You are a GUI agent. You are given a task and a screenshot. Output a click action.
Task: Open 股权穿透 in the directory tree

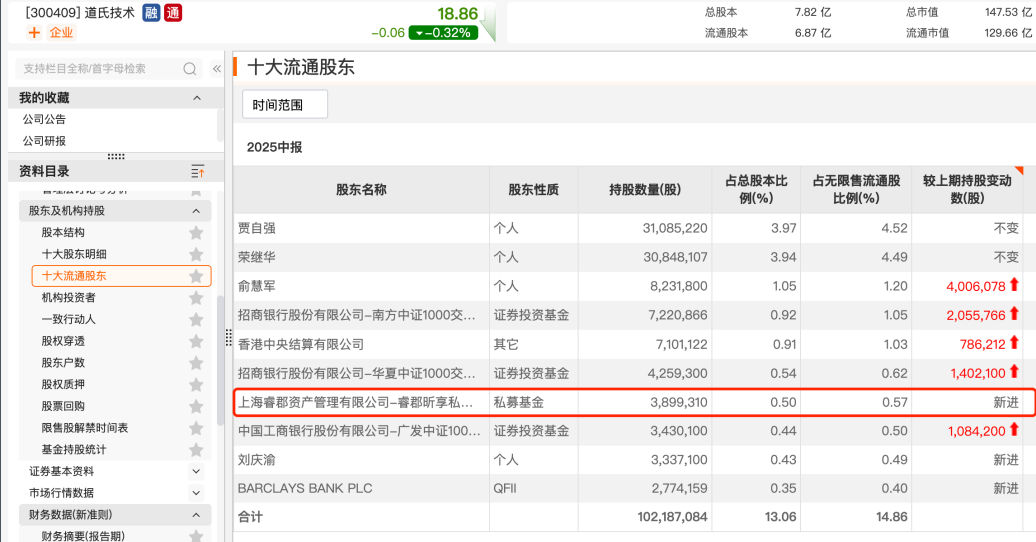(63, 341)
